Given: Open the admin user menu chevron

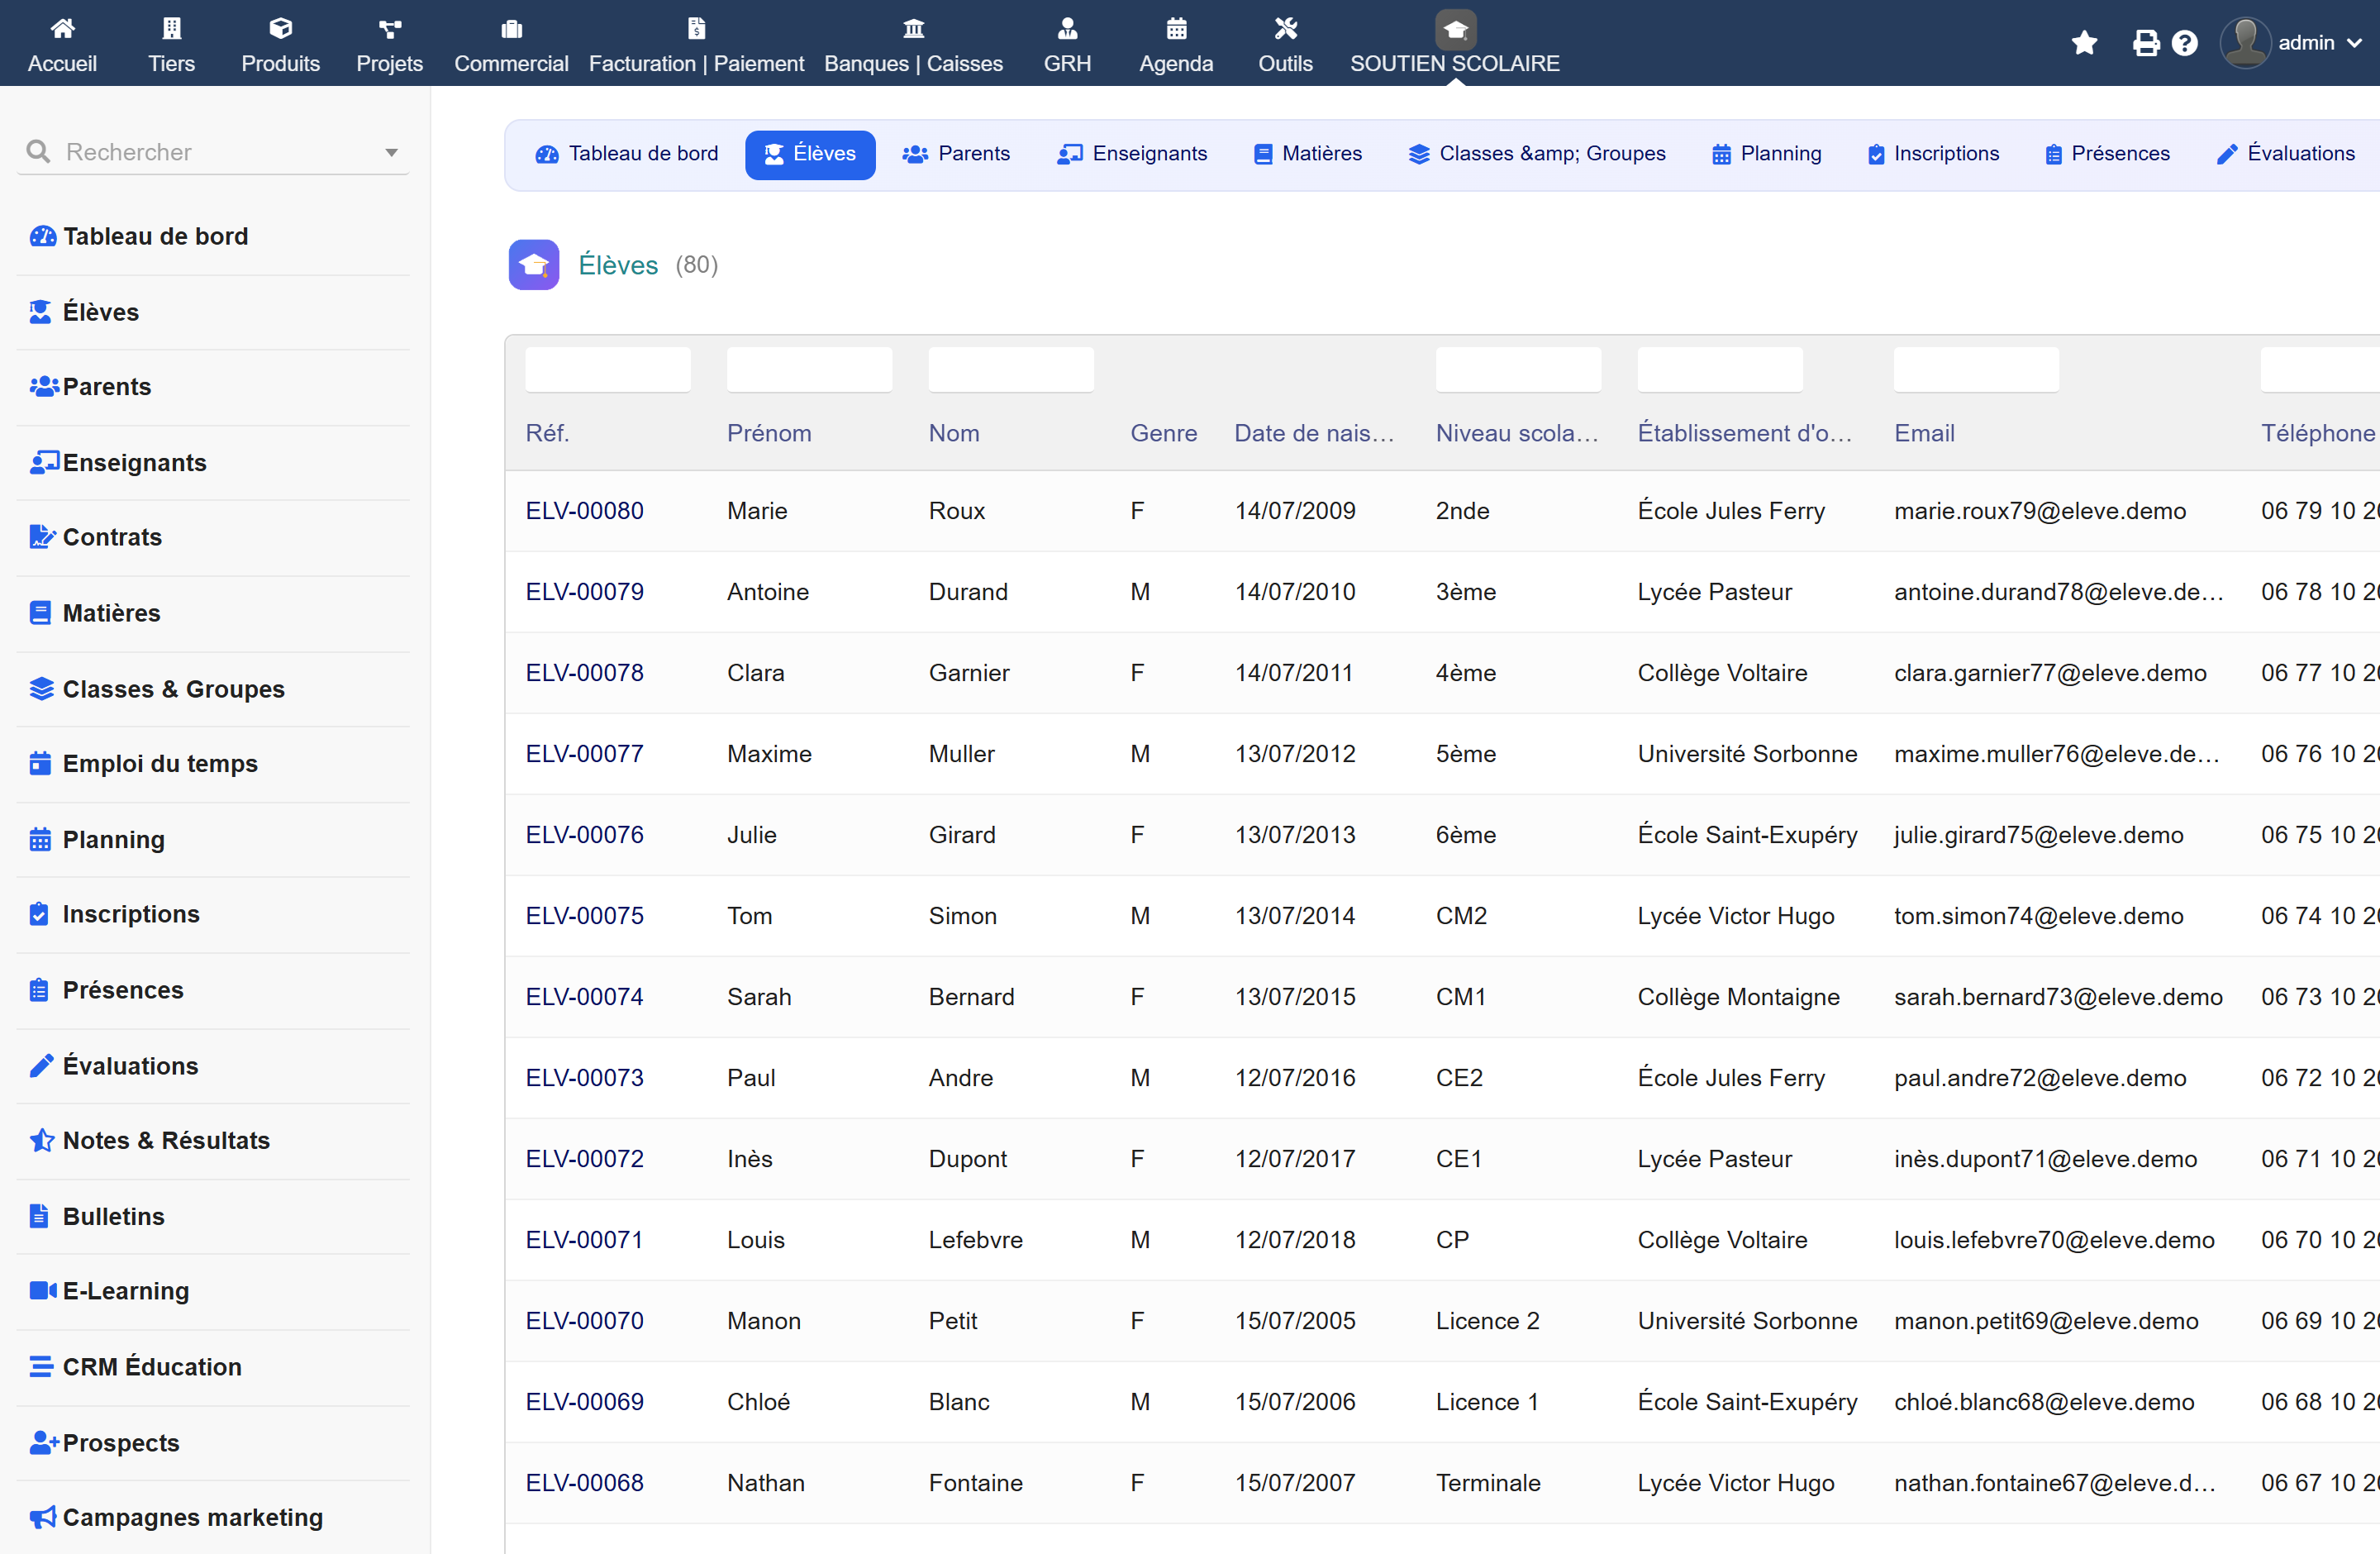Looking at the screenshot, I should click(x=2354, y=43).
